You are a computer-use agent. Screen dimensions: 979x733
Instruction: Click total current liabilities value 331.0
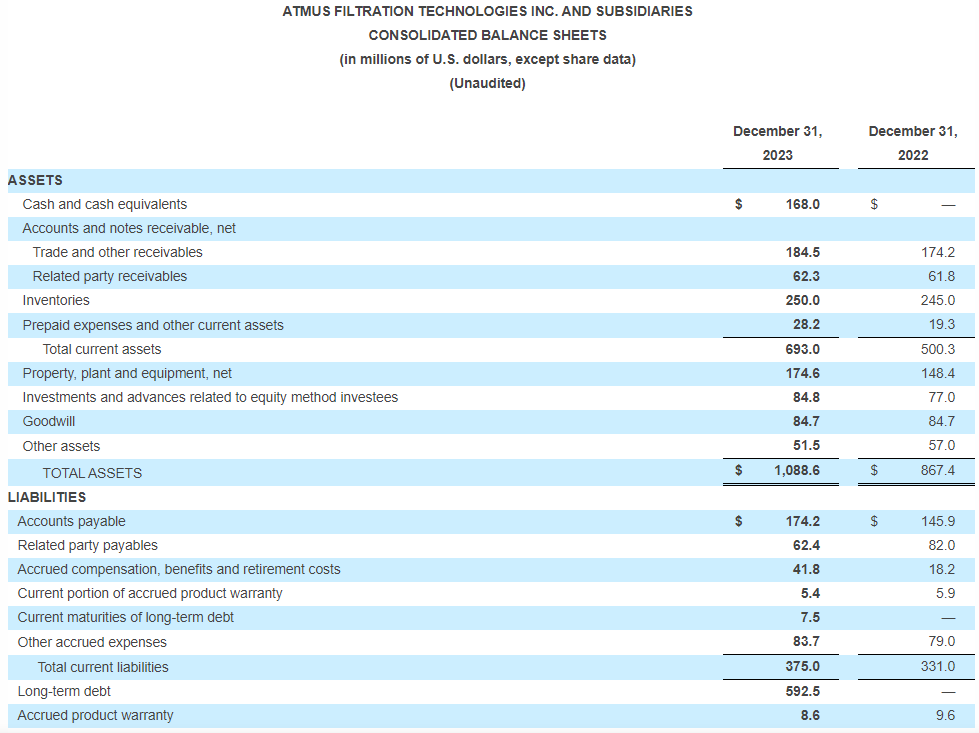pyautogui.click(x=938, y=667)
